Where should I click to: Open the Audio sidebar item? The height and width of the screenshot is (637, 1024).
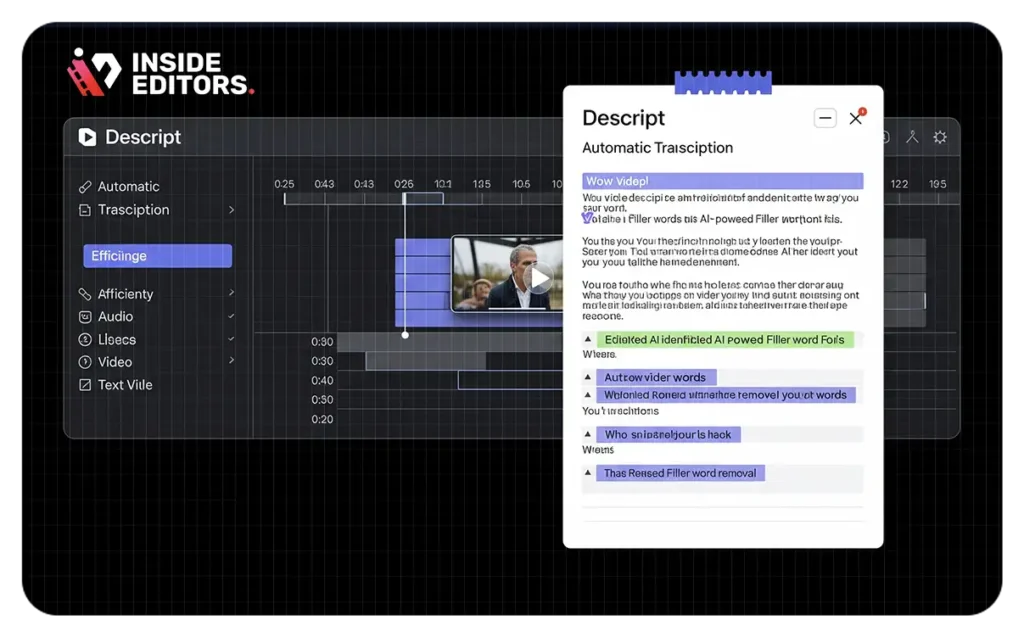click(116, 317)
